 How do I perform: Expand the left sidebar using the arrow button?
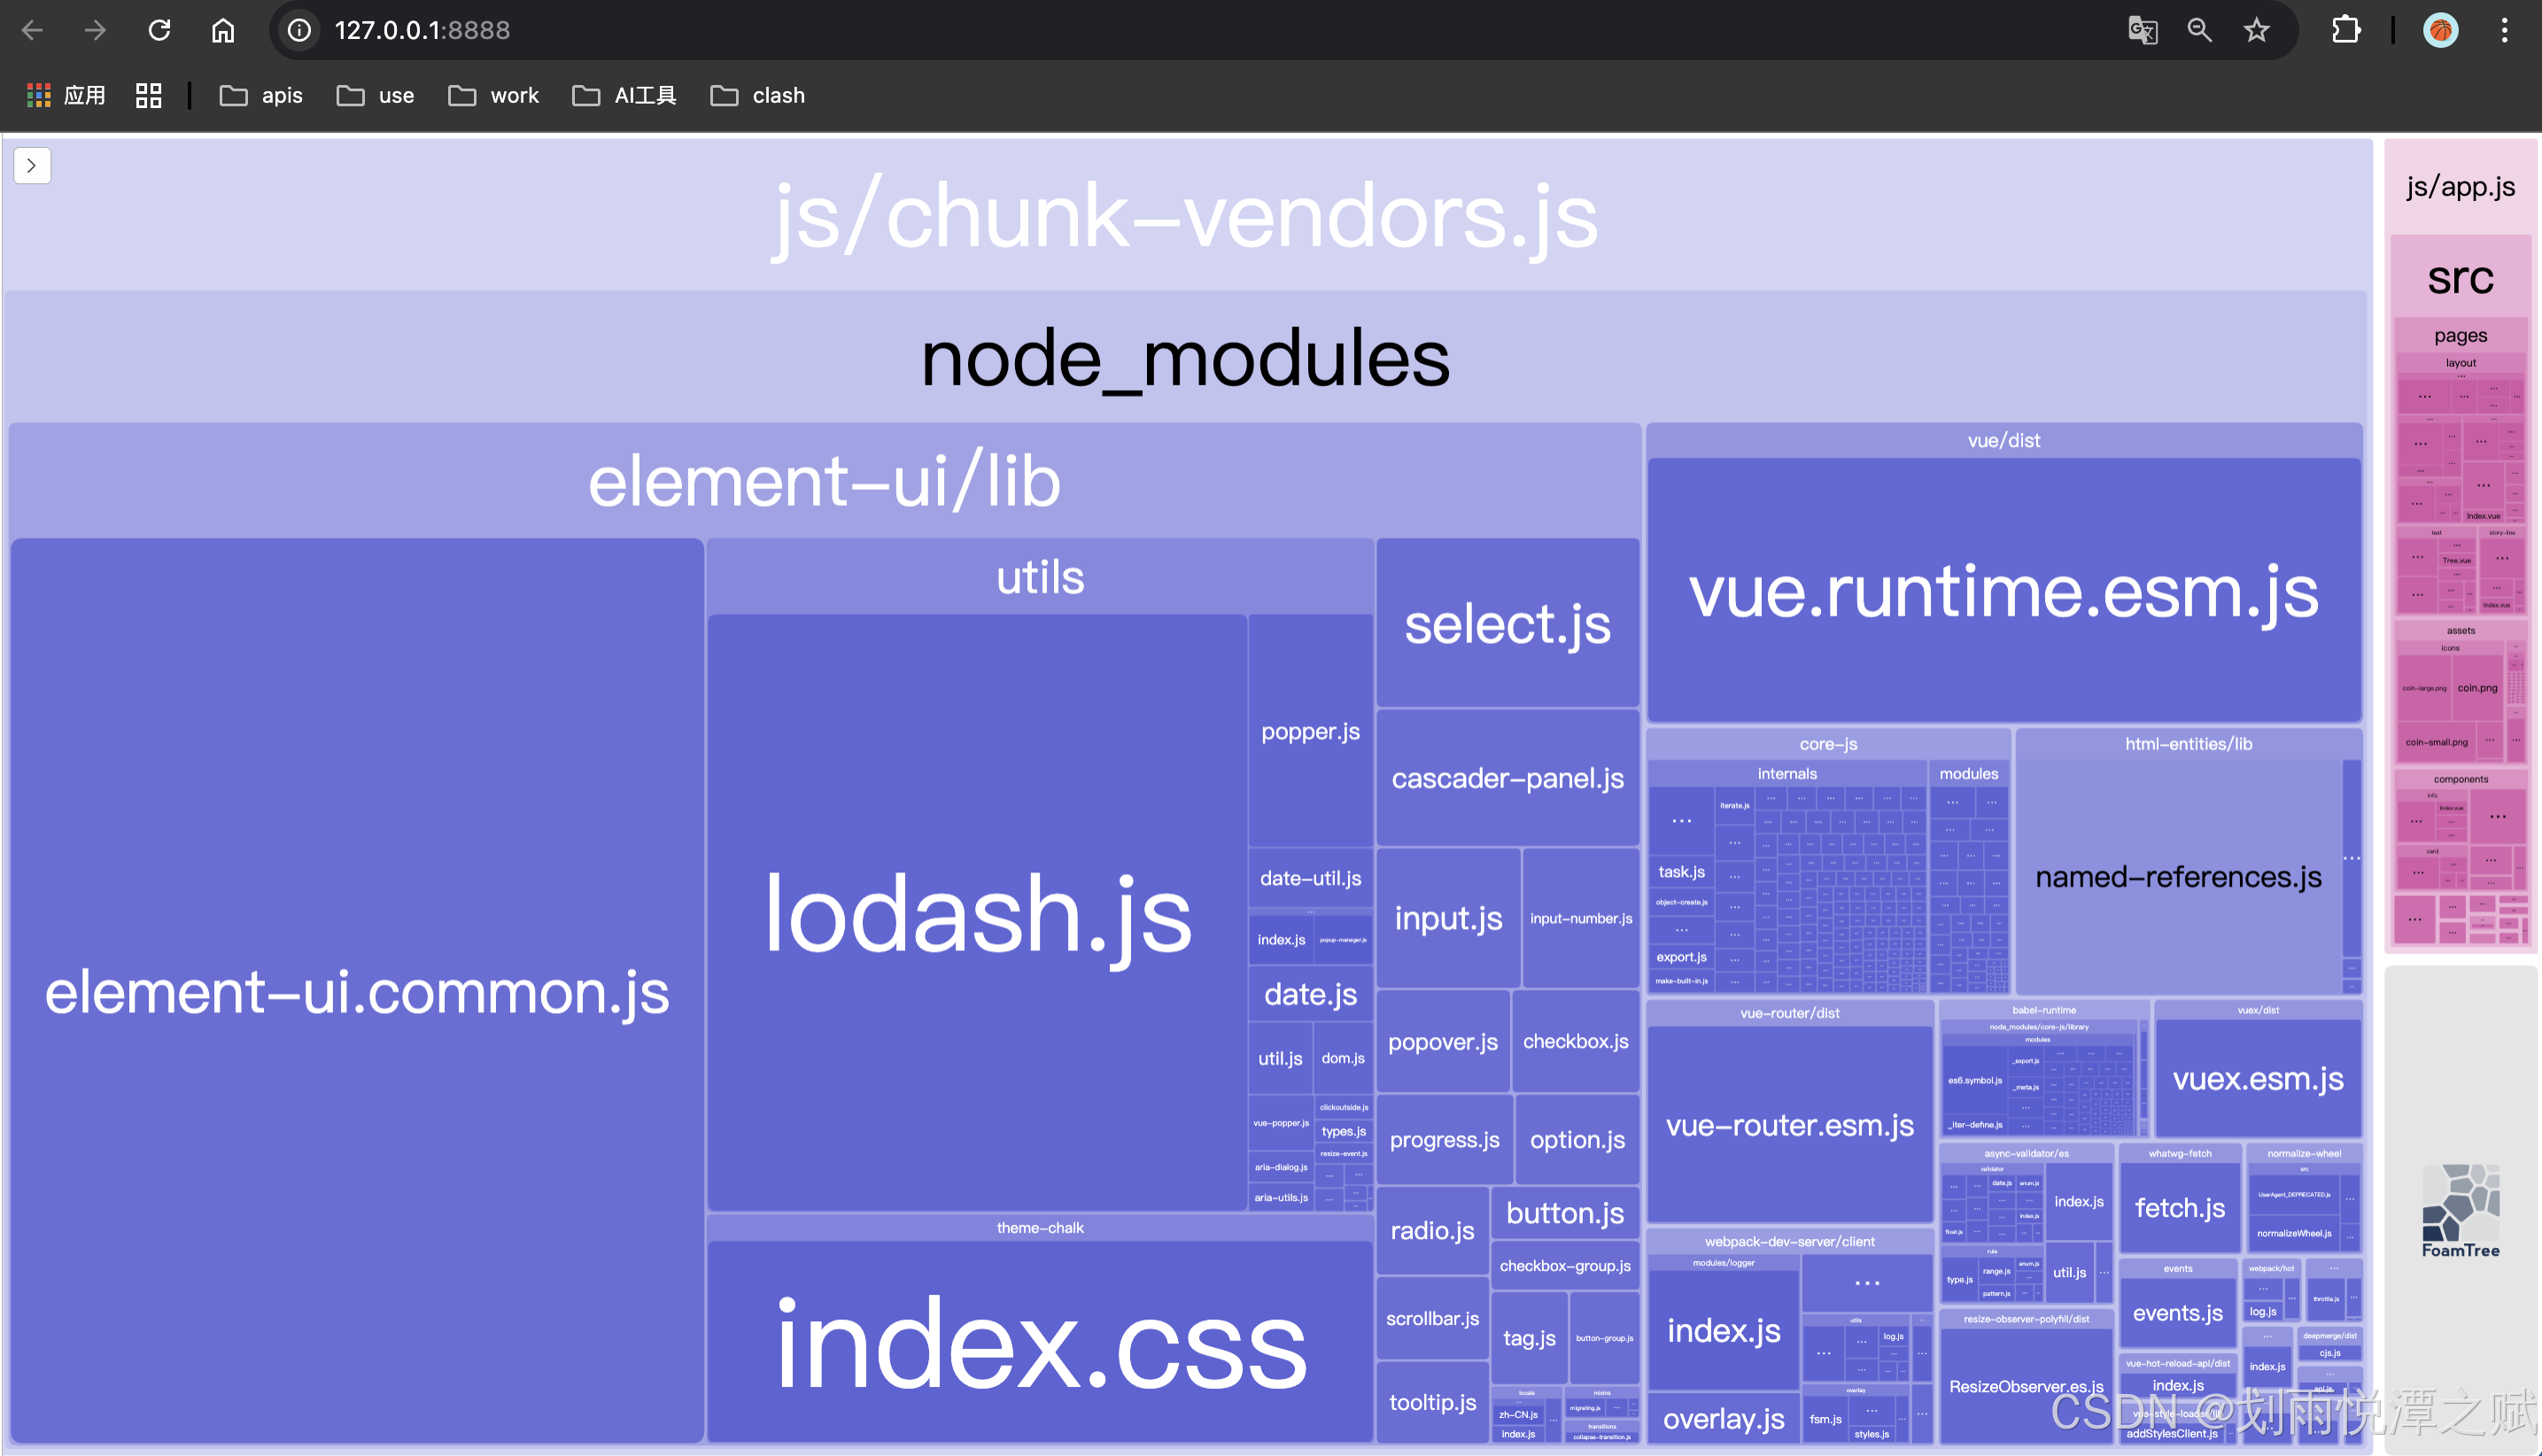click(x=31, y=165)
